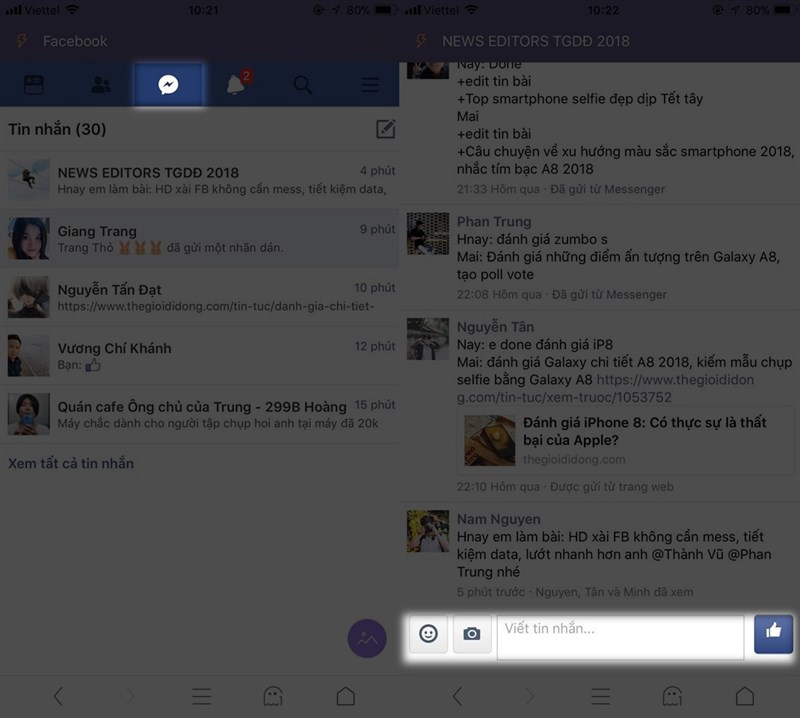The height and width of the screenshot is (718, 800).
Task: Open the emoji picker beside the message box
Action: coord(428,634)
